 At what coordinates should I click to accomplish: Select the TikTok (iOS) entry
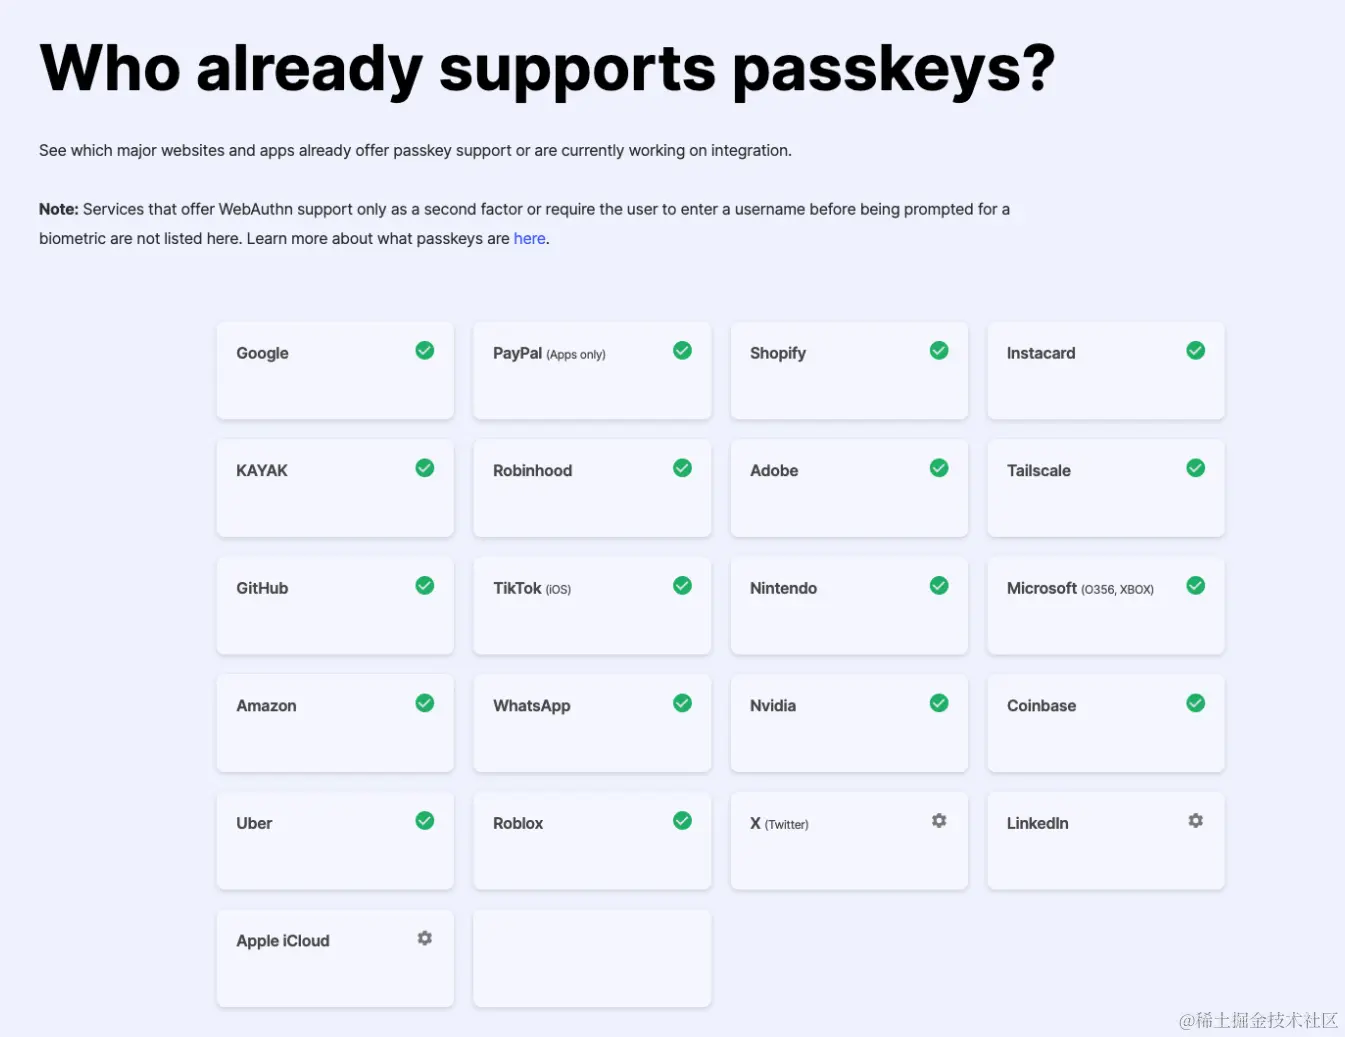click(591, 606)
